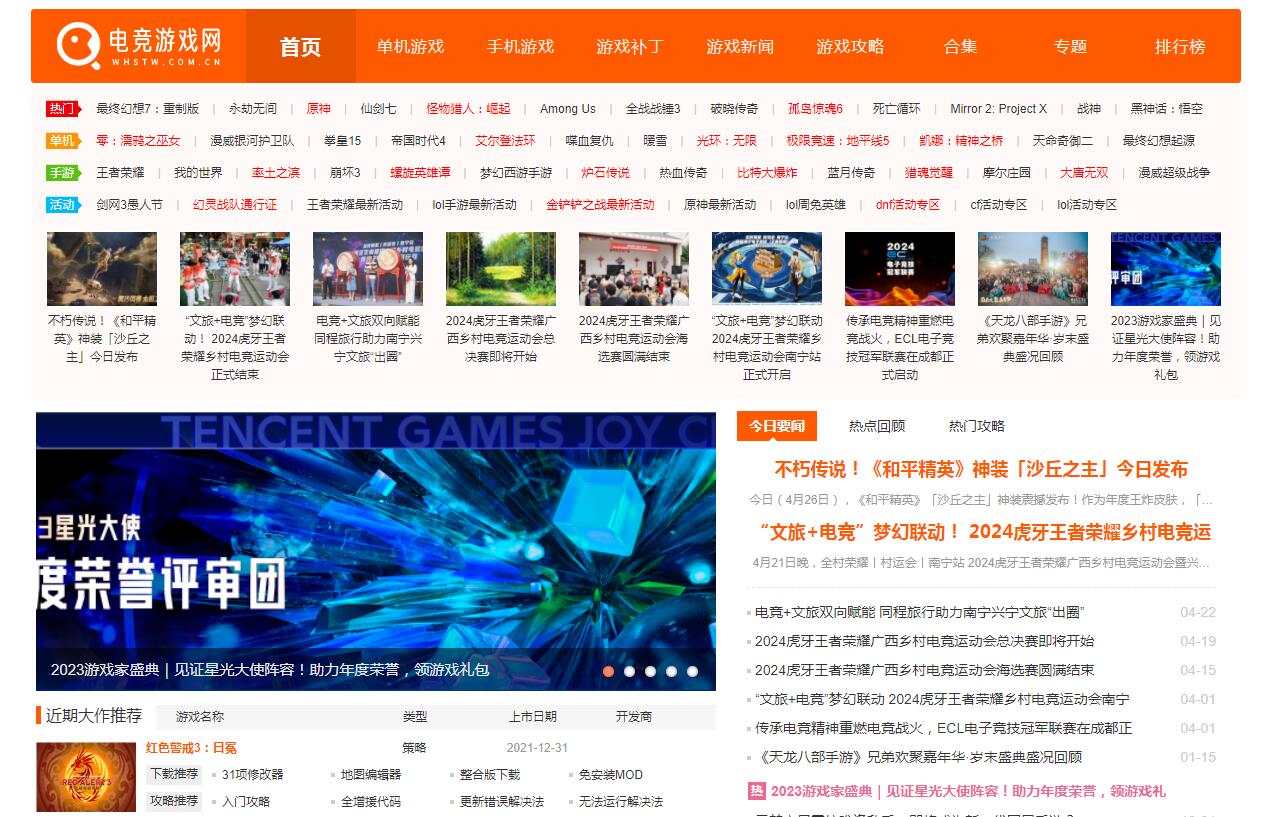Screen dimensions: 1264x817
Task: Open the 单机游戏 navigation item
Action: point(410,46)
